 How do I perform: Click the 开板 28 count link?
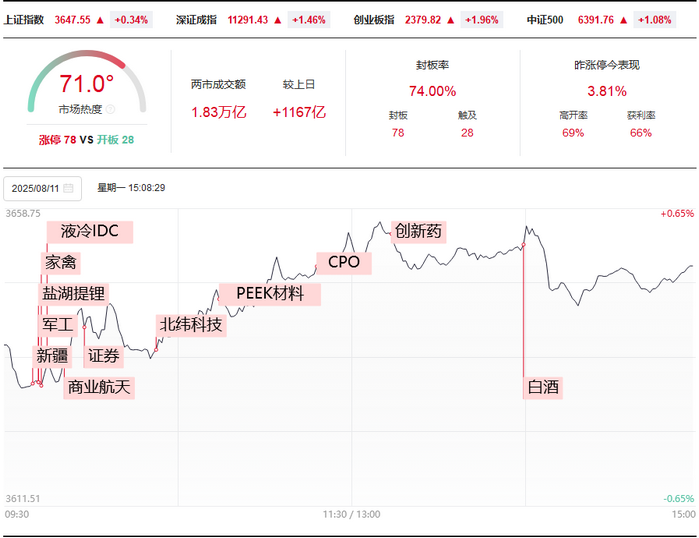pos(115,140)
